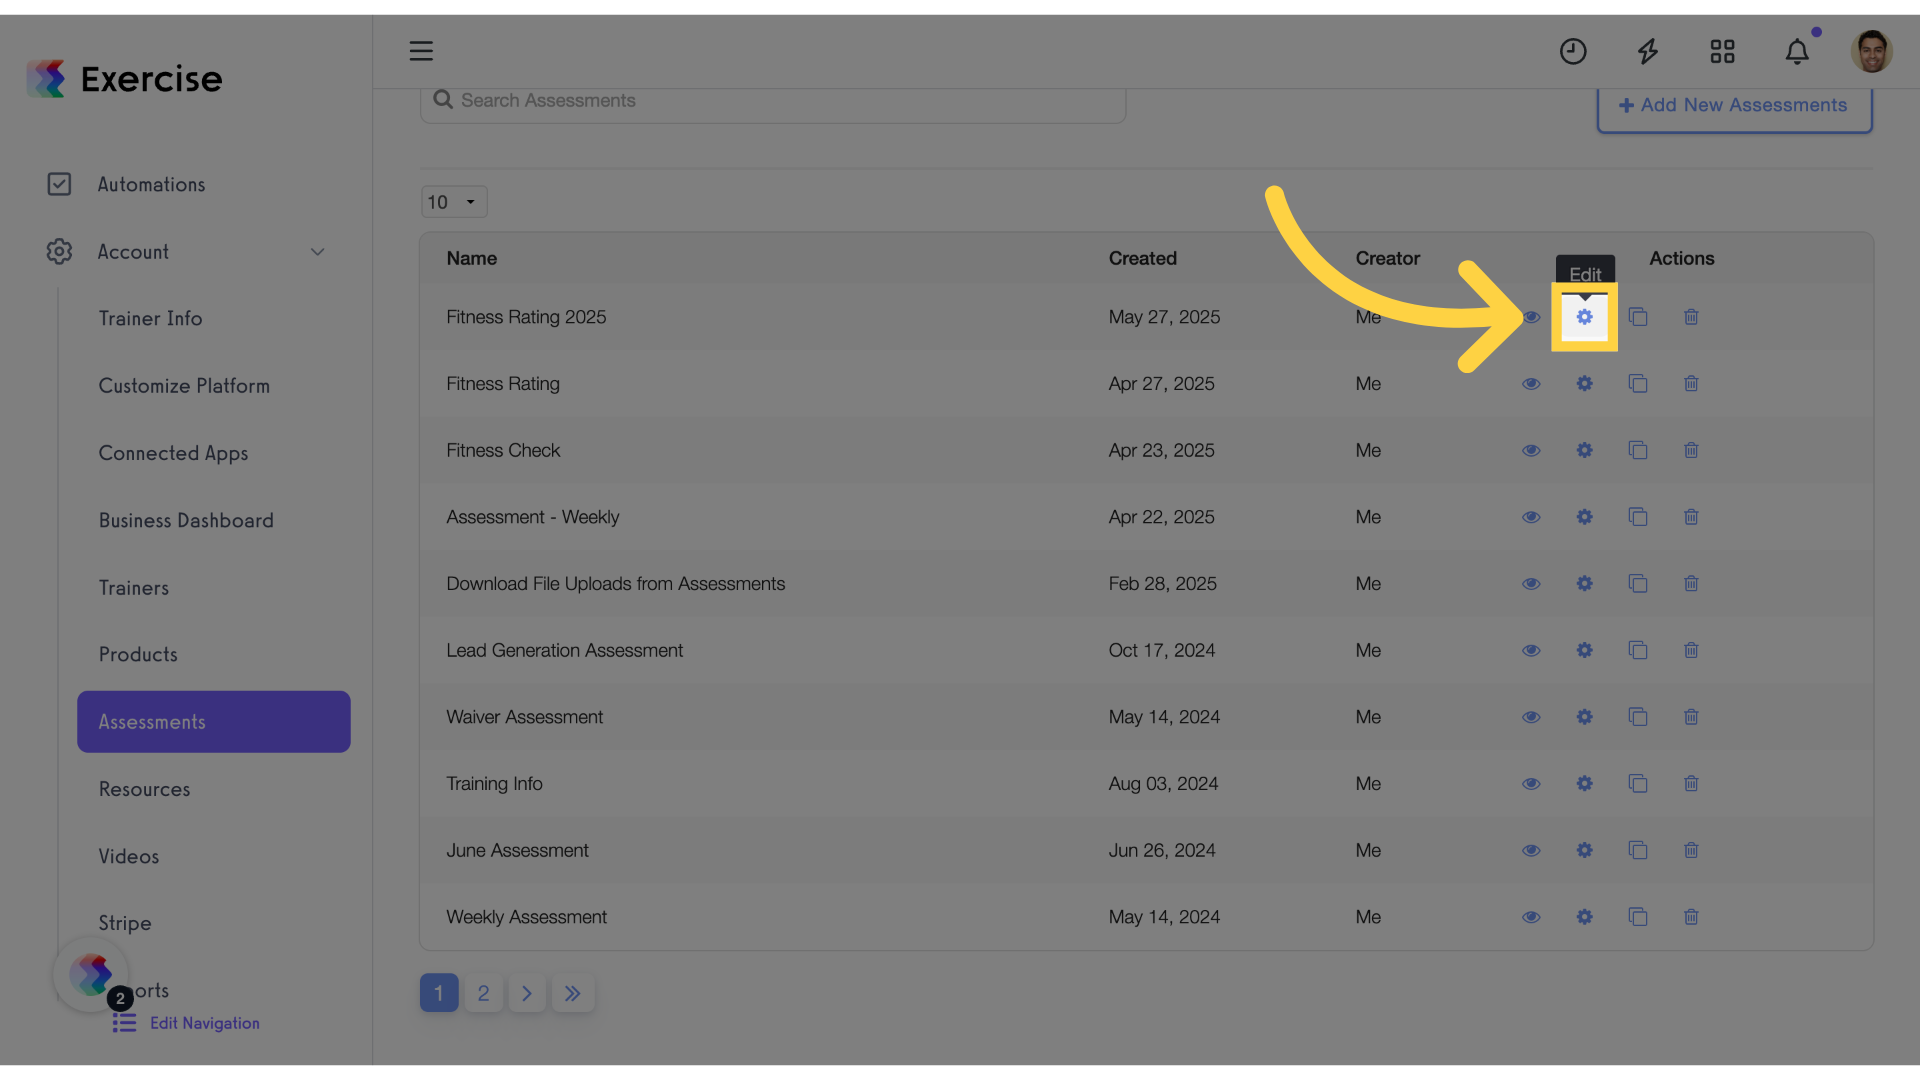Go to page 2
This screenshot has height=1080, width=1920.
pyautogui.click(x=483, y=993)
